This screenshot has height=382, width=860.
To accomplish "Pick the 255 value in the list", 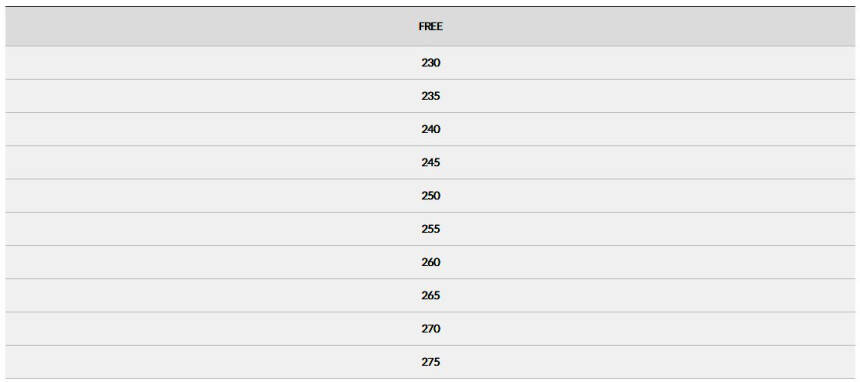I will (431, 229).
